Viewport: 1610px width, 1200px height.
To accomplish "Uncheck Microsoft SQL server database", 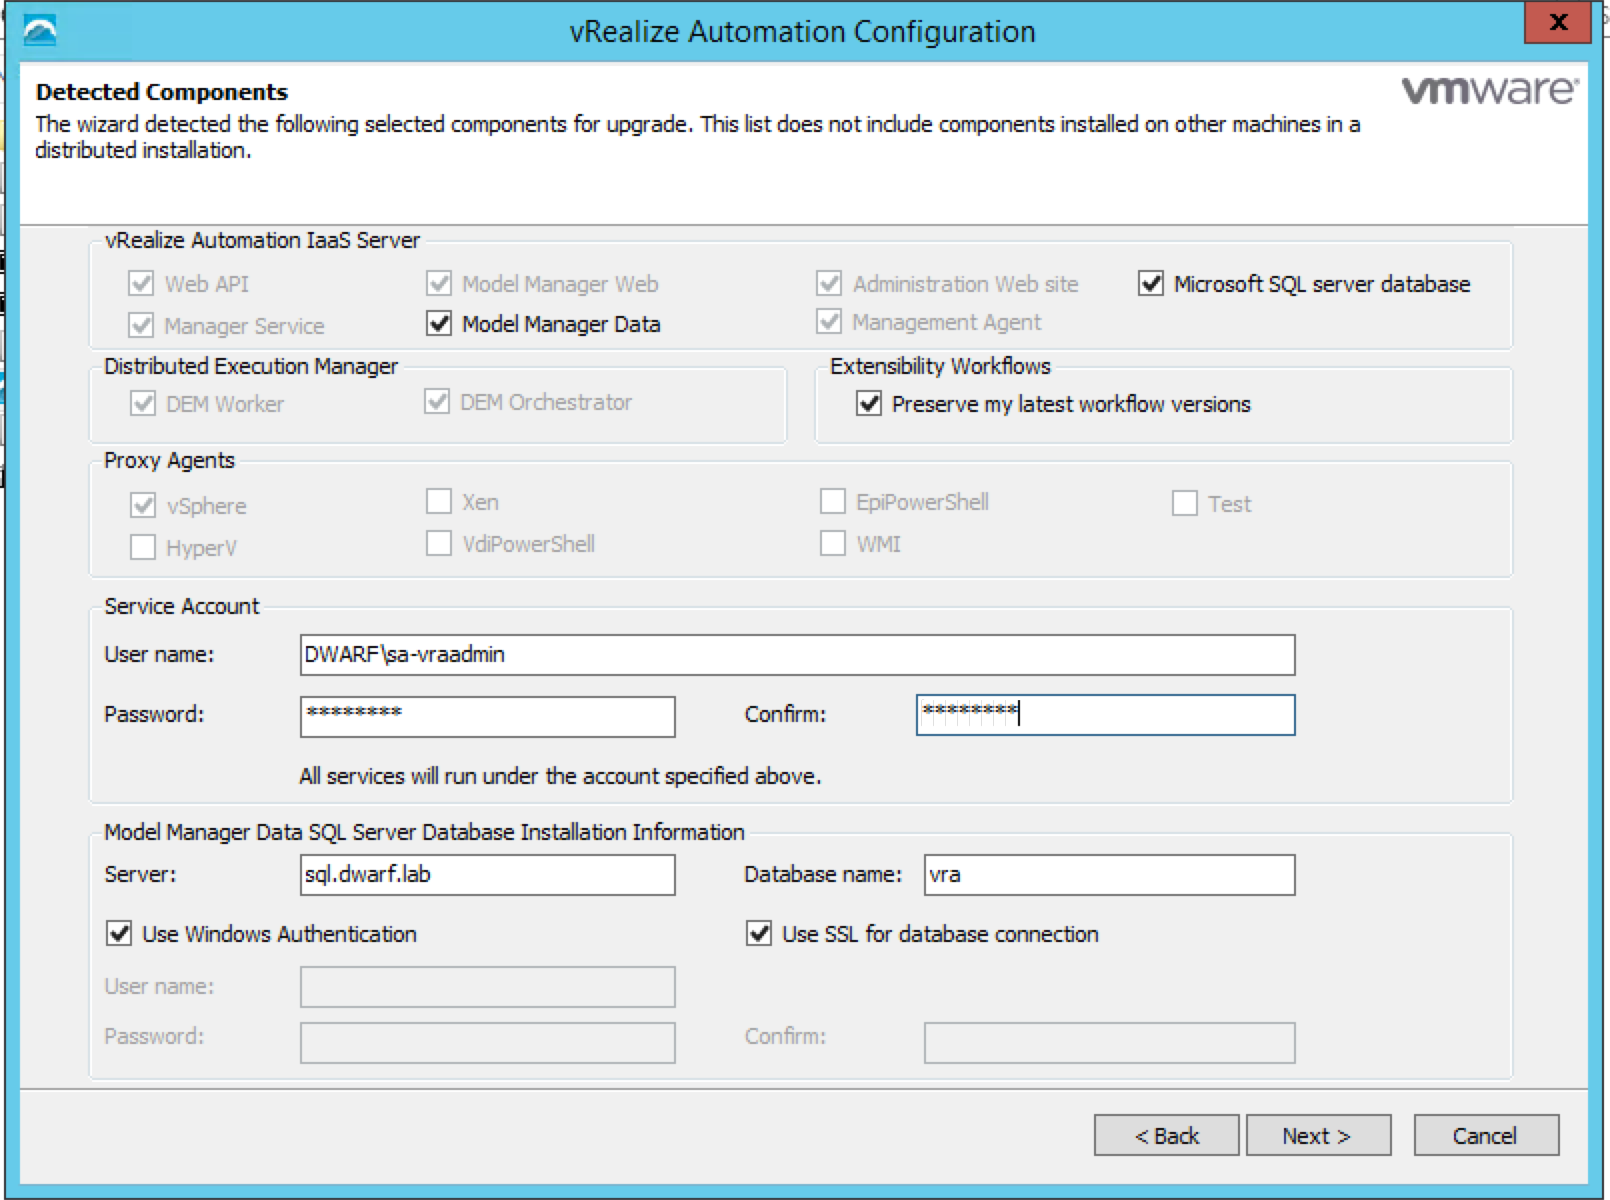I will pos(1151,284).
